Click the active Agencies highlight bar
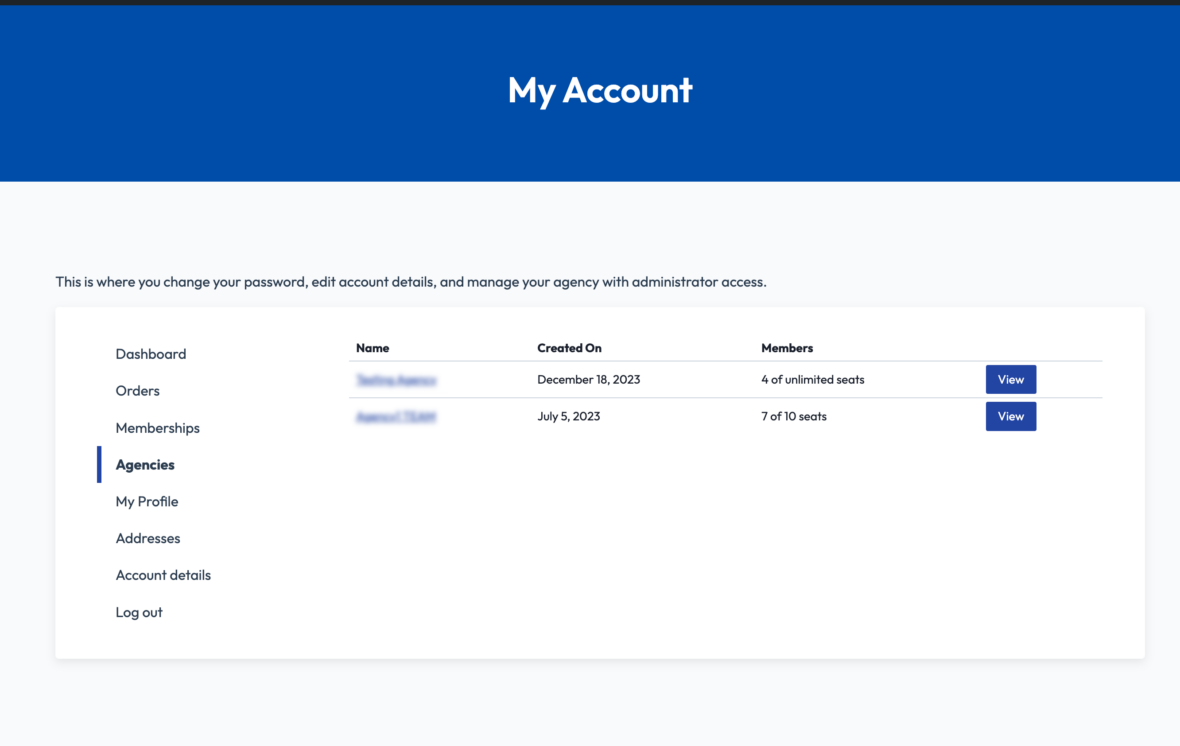1180x746 pixels. coord(98,464)
